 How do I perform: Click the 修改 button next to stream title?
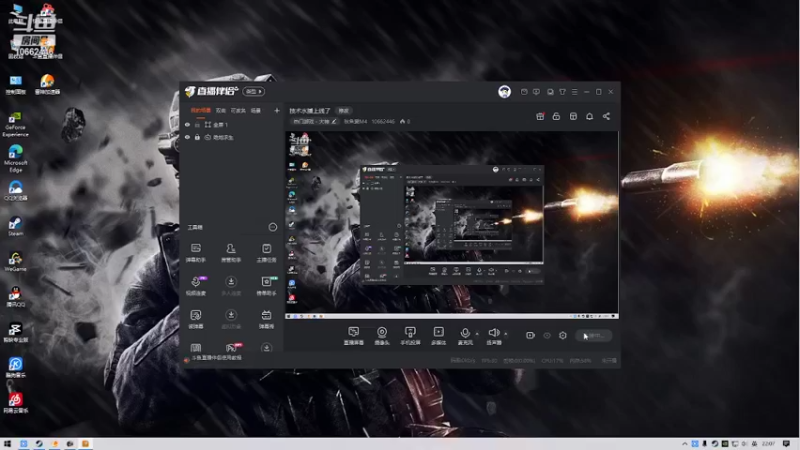click(344, 111)
